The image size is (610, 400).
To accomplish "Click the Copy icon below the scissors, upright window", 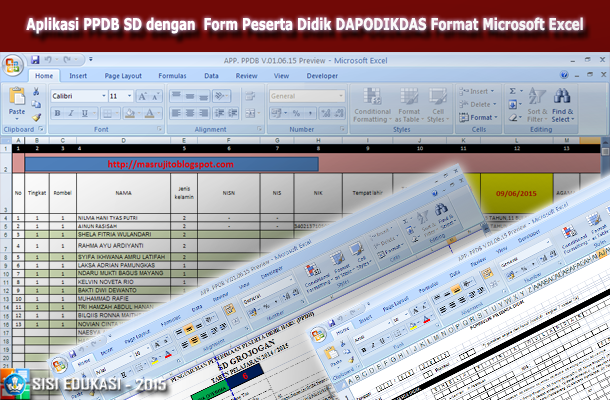I will 36,104.
